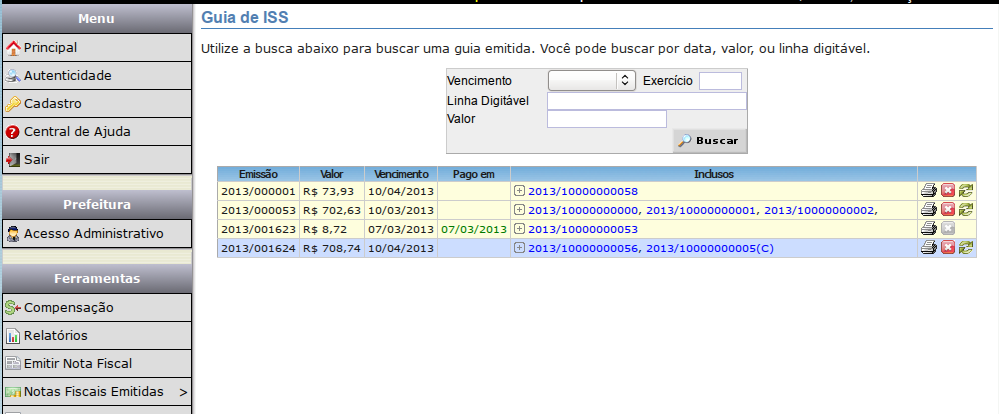Focus the Linha Digitável field
Image resolution: width=999 pixels, height=414 pixels.
(x=646, y=100)
